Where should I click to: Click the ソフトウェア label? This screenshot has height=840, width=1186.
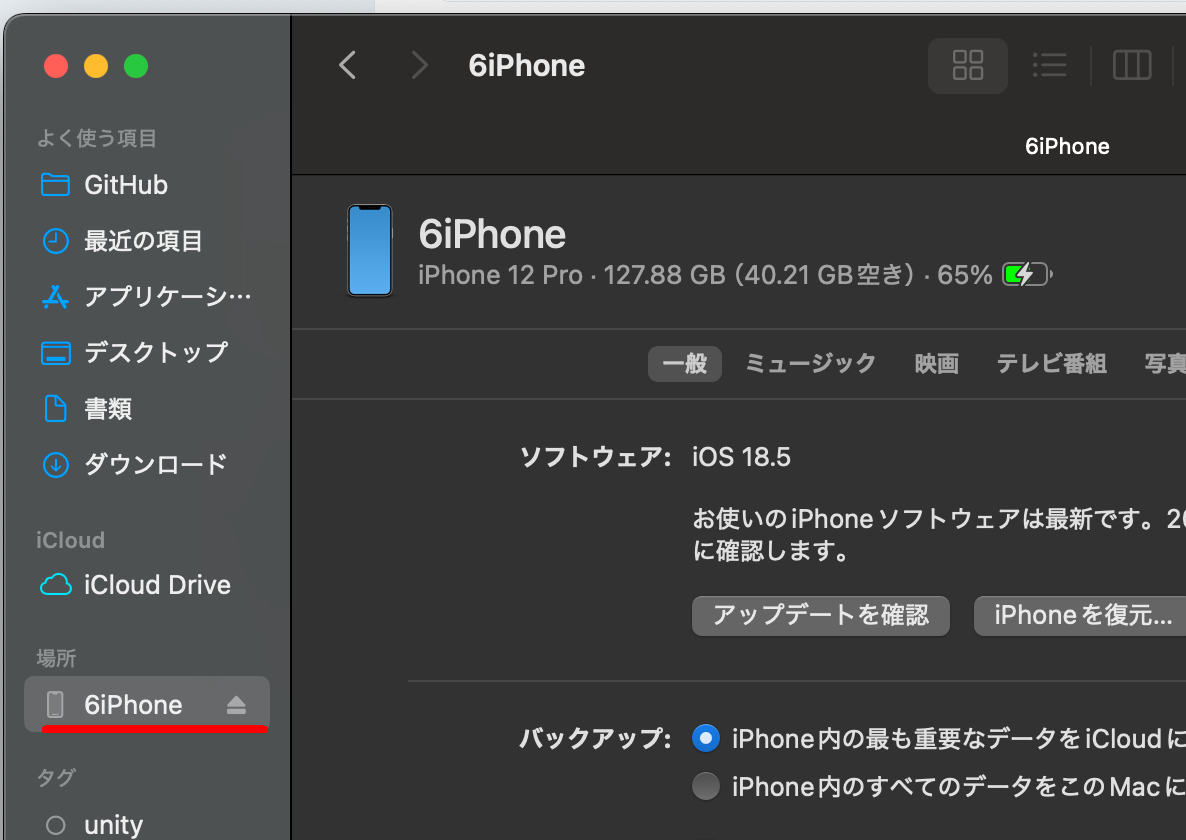[x=595, y=457]
